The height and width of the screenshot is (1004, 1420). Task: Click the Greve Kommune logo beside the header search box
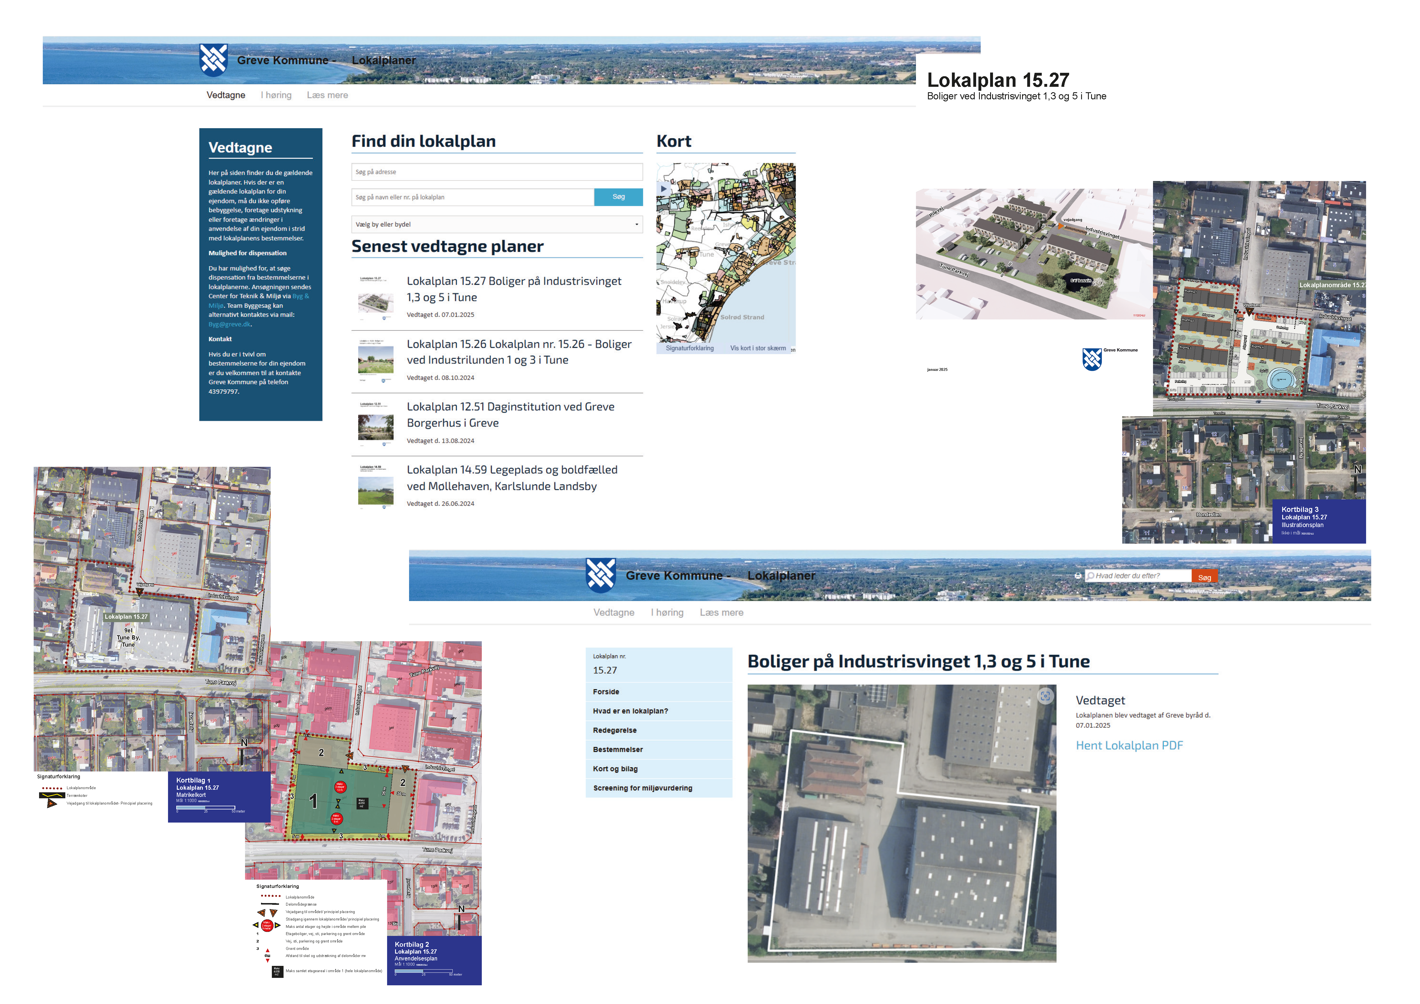click(600, 574)
